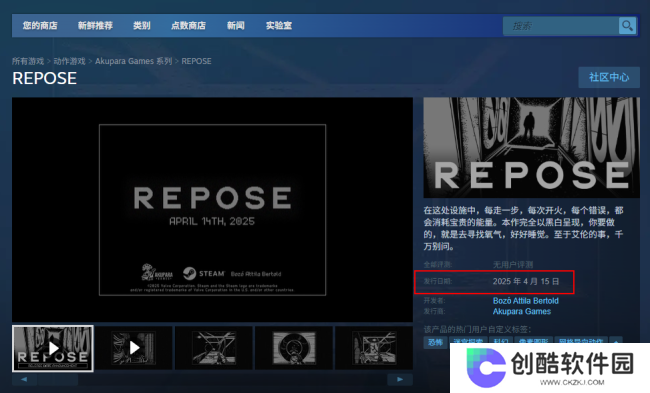Click the left arrow of thumbnail strip
650x393 pixels.
tap(24, 379)
